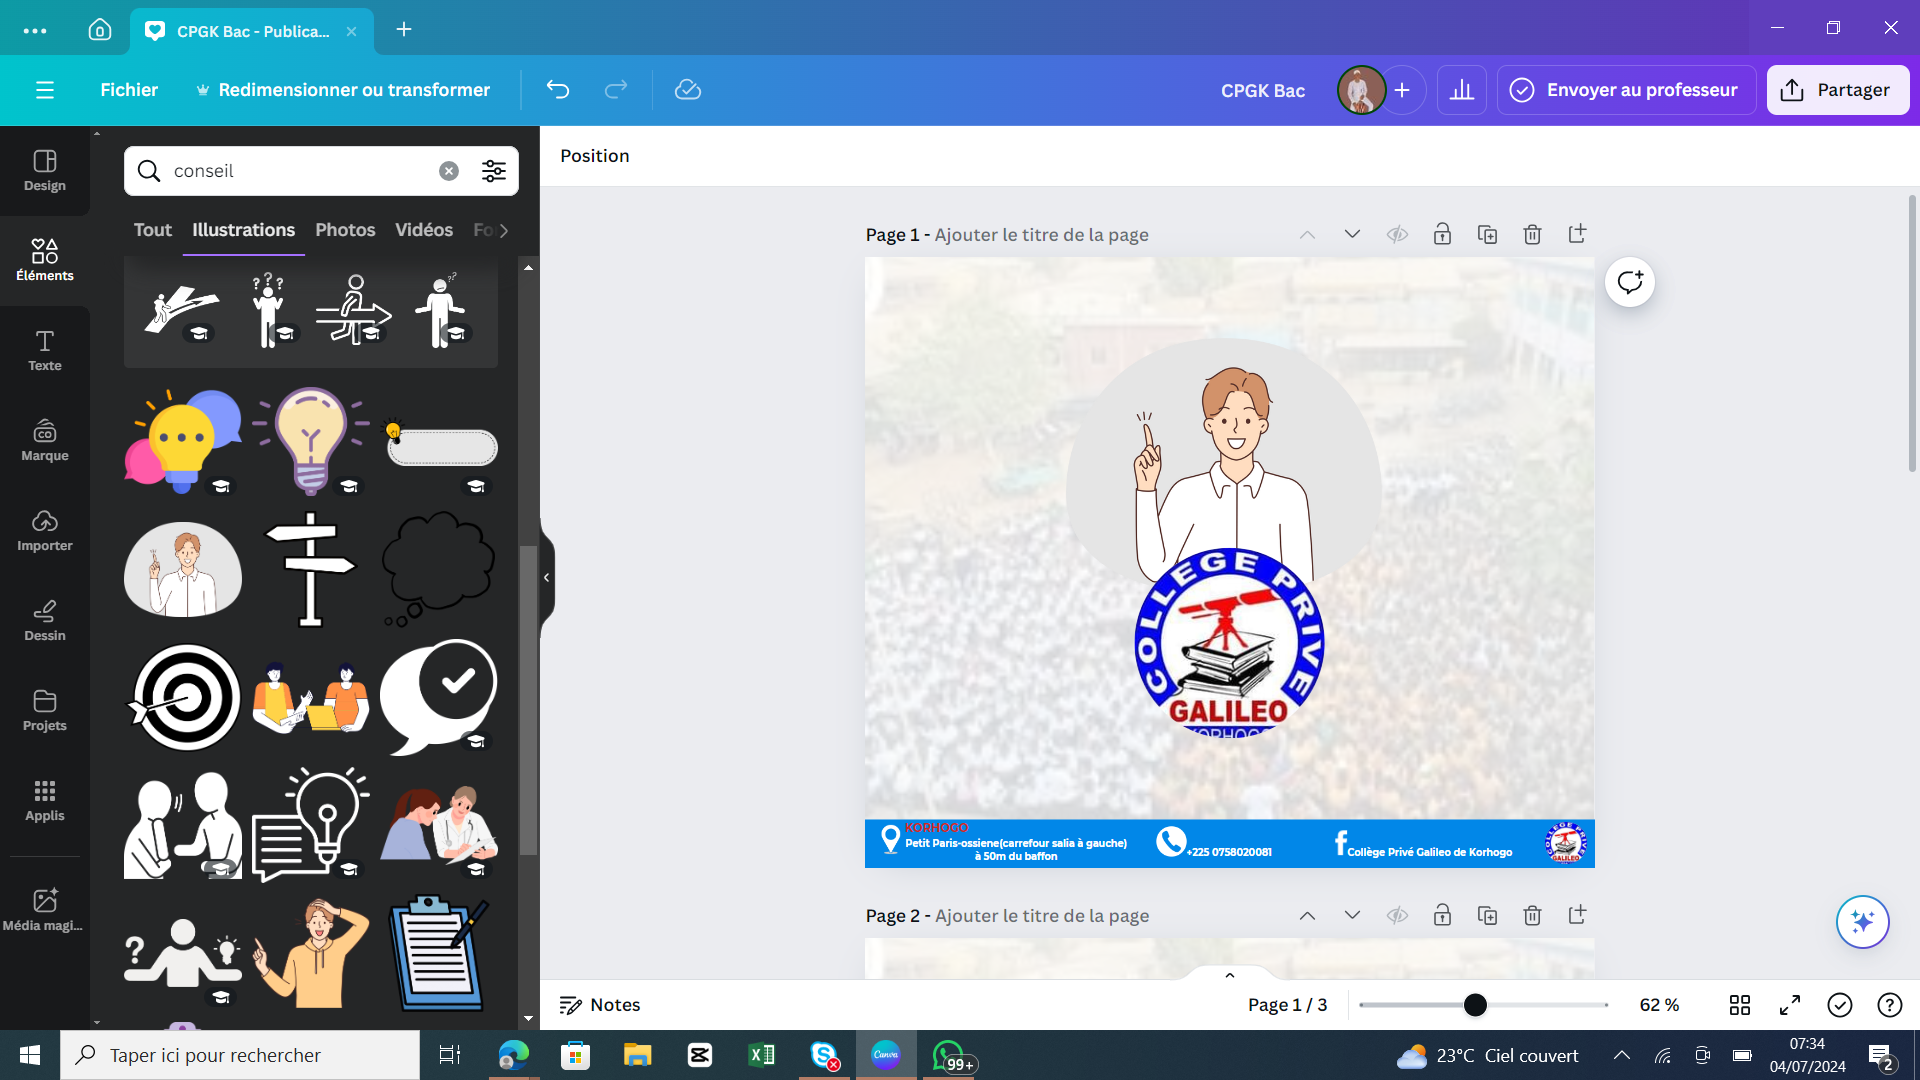
Task: Open the Média magique panel
Action: (x=45, y=911)
